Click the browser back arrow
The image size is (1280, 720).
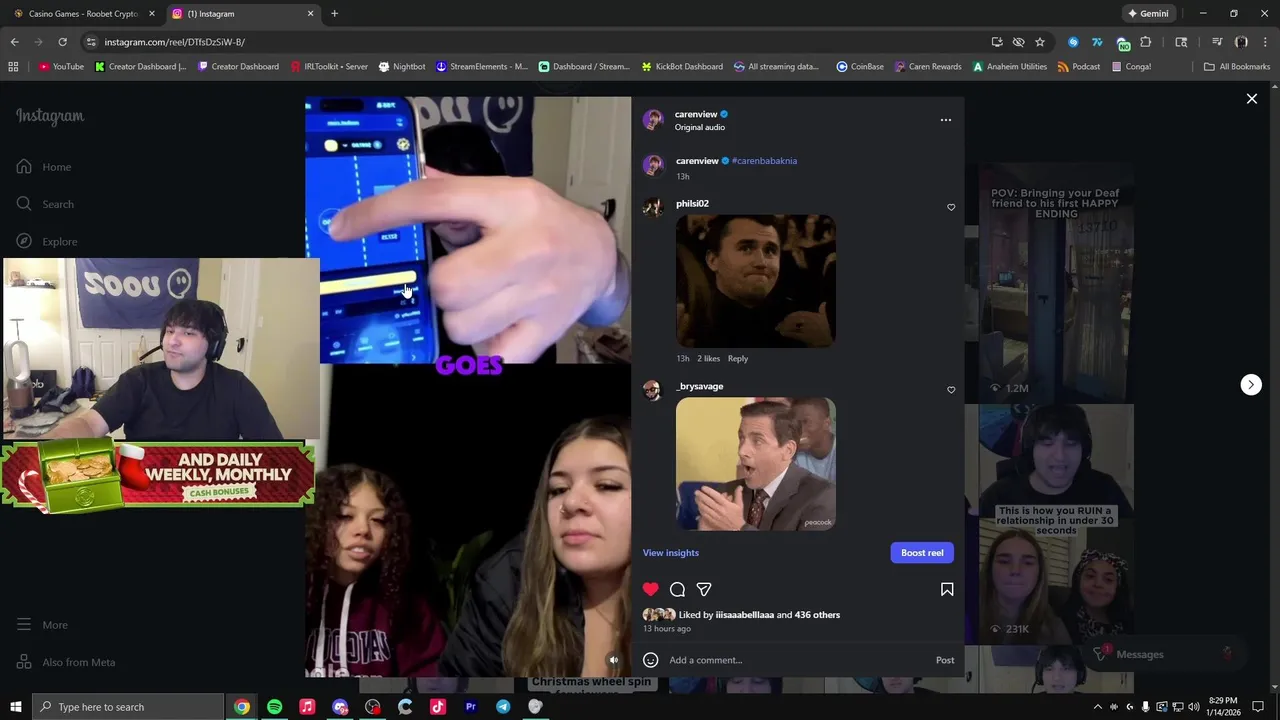pos(14,42)
